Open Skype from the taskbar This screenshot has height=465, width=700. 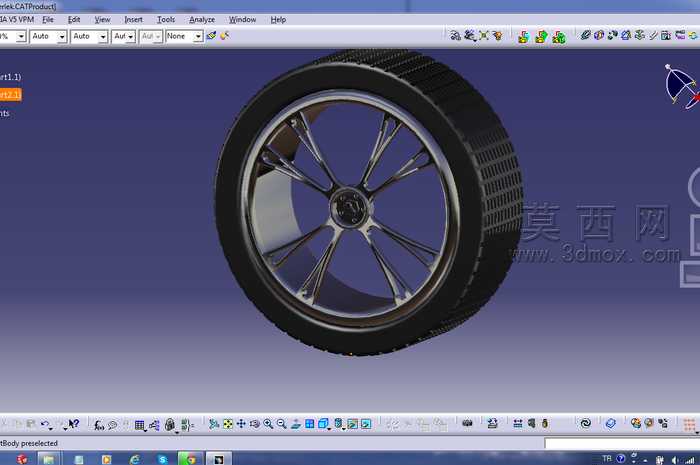[162, 459]
